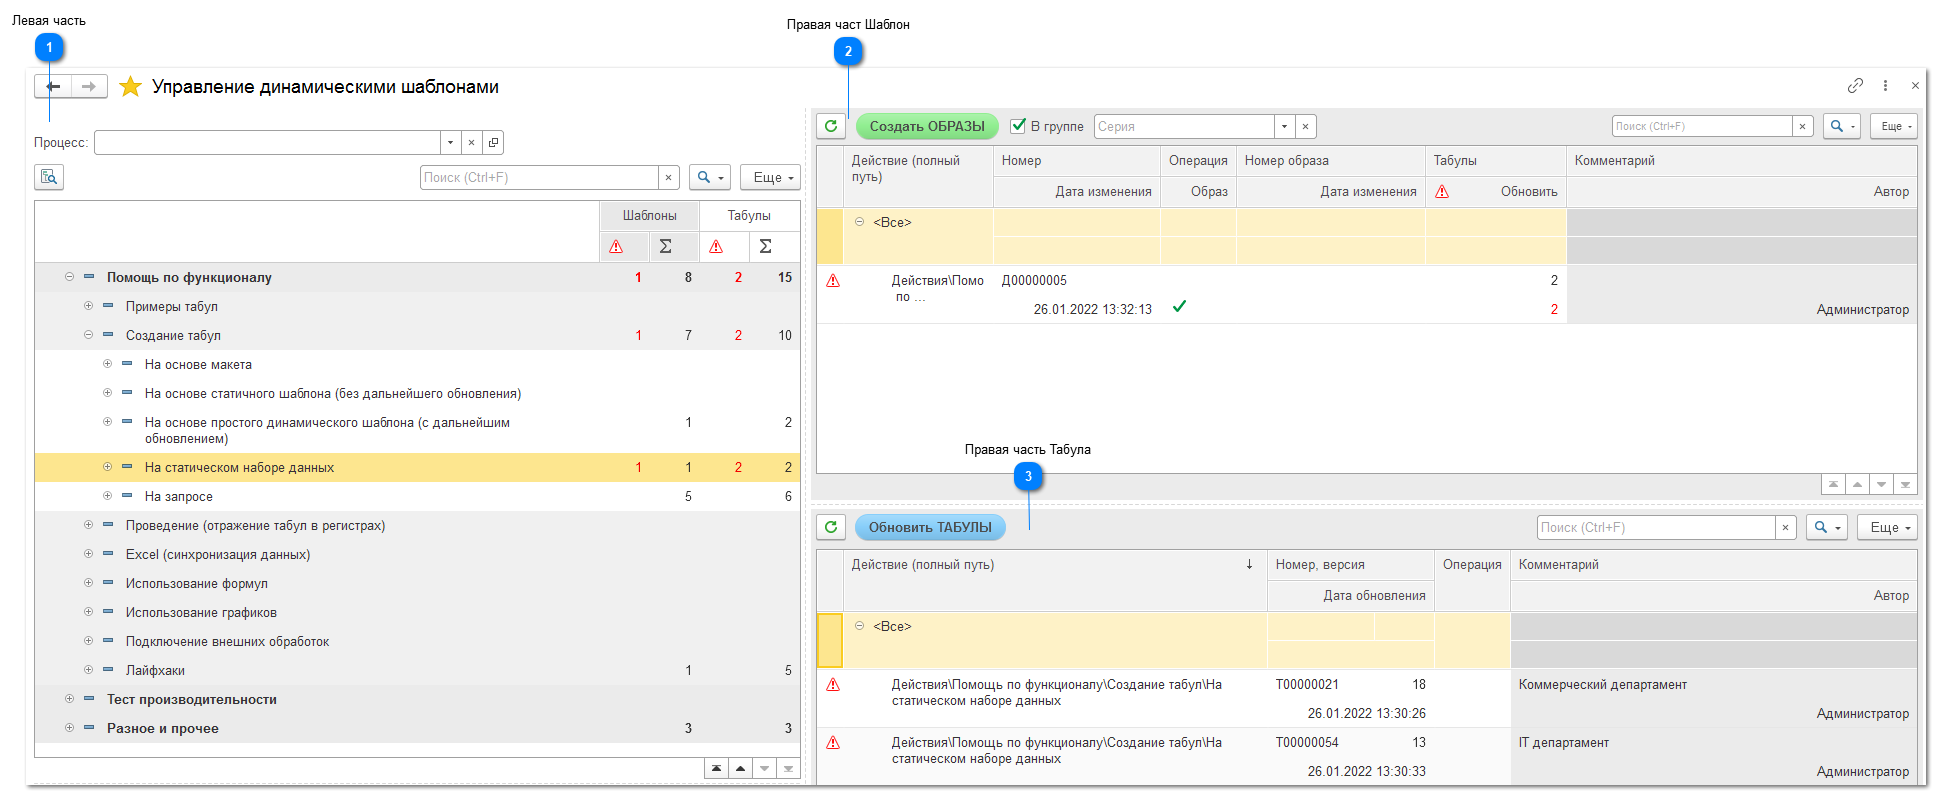
Task: Focus the upper right search field
Action: [x=1702, y=127]
